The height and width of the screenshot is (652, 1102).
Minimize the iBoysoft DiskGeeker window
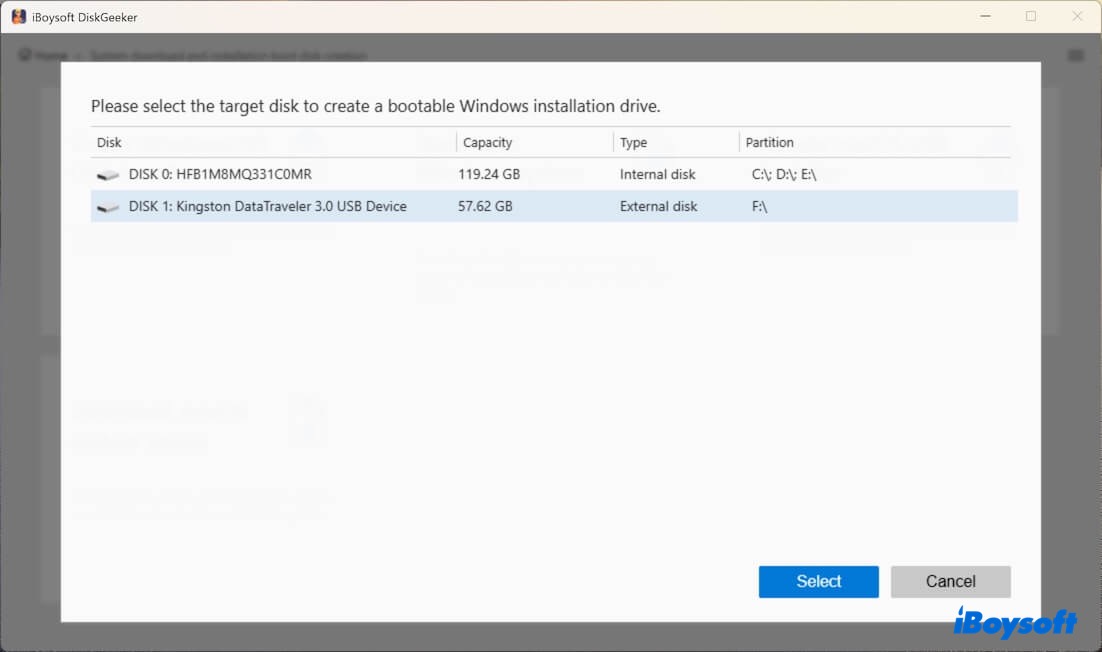tap(985, 16)
